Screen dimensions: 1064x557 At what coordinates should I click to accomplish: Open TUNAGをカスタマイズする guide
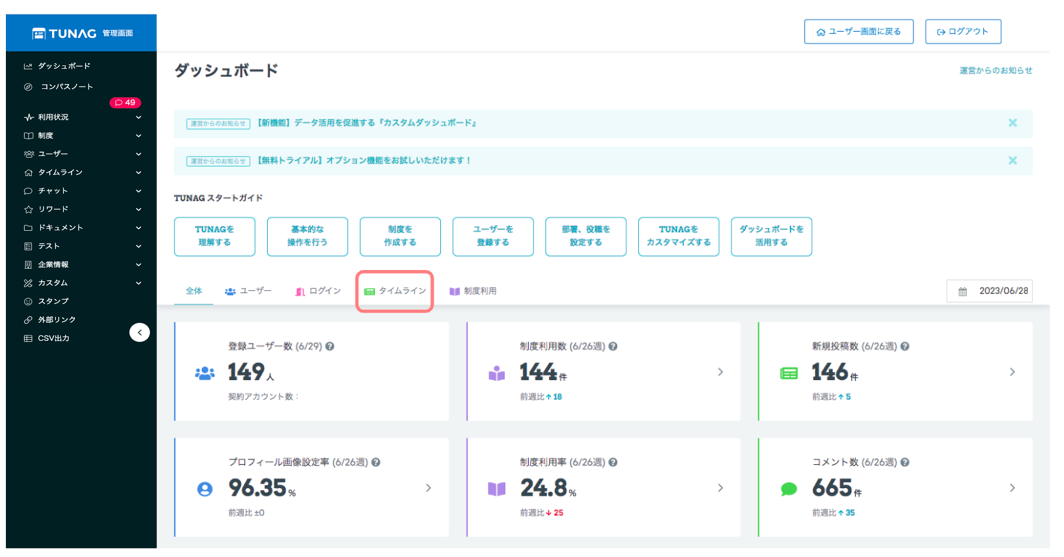click(x=679, y=236)
